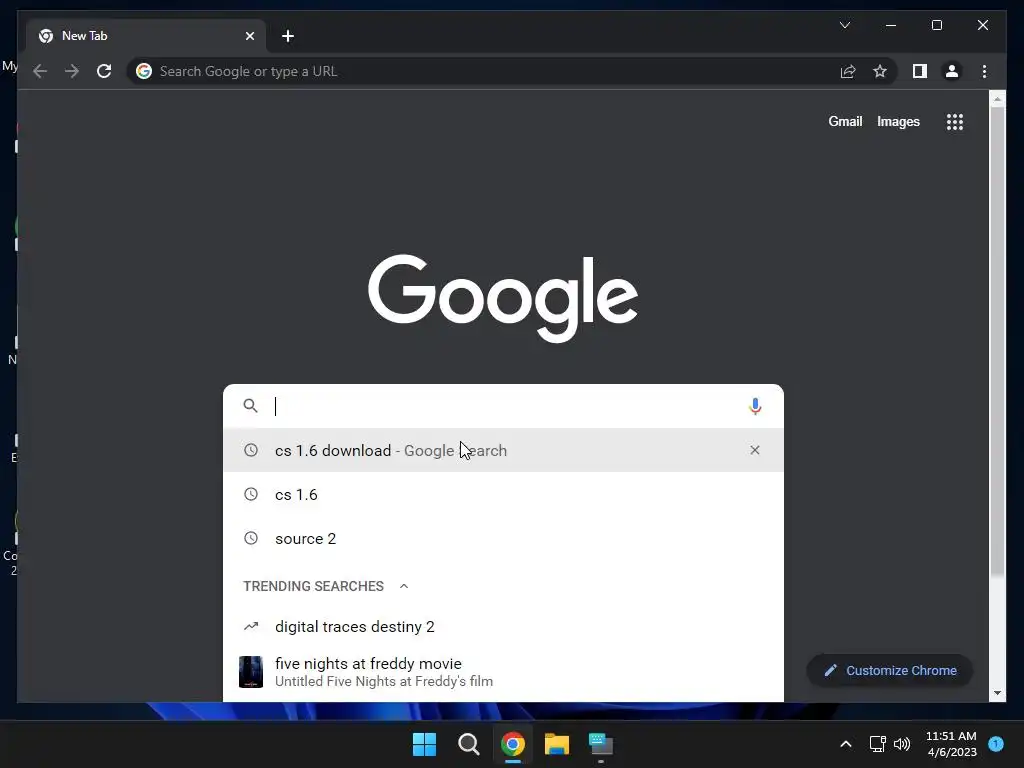Click the scrollbar up arrow
This screenshot has width=1024, height=768.
coord(997,99)
